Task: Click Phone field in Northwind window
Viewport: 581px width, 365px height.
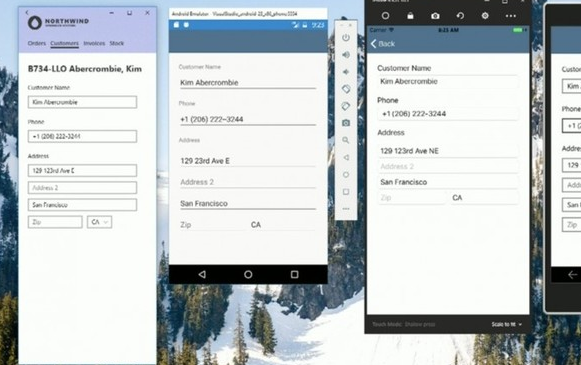Action: [82, 136]
